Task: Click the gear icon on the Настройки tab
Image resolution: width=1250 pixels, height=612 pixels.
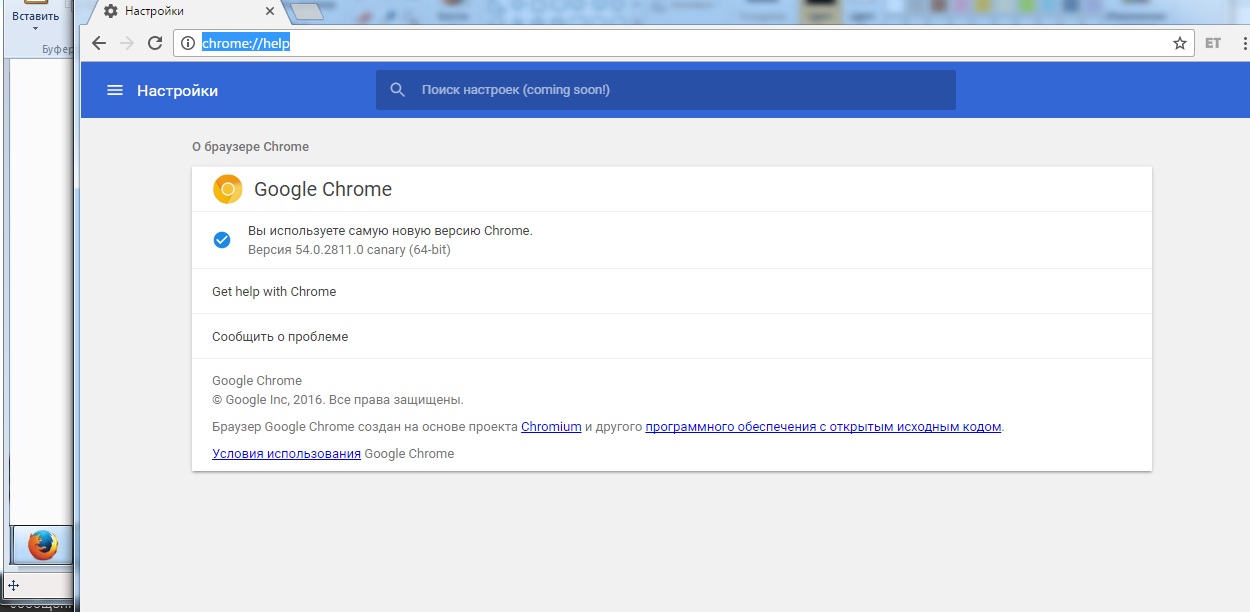Action: point(110,11)
